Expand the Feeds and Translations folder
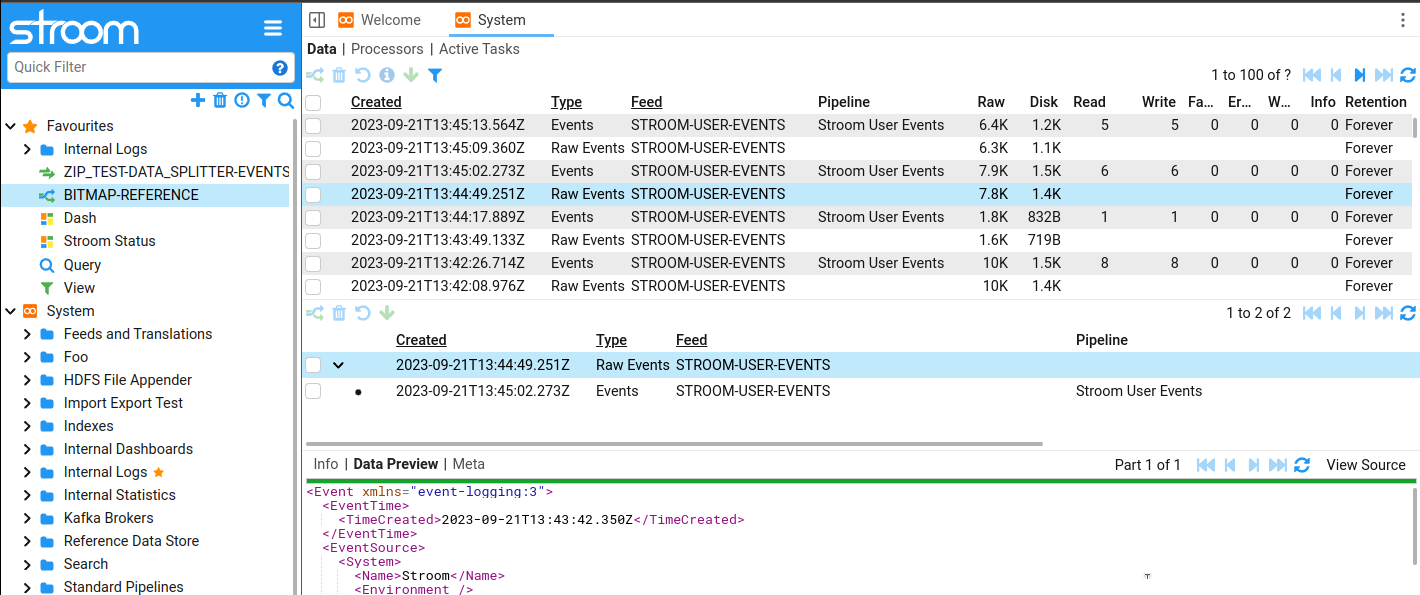This screenshot has height=595, width=1420. (x=28, y=334)
